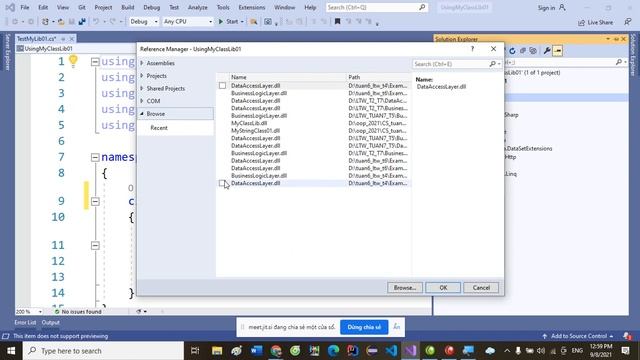
Task: Expand the Shared Projects category
Action: 142,88
